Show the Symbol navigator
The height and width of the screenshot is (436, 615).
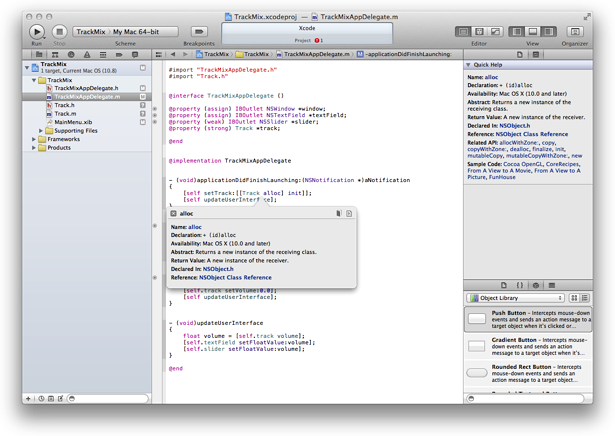[55, 54]
